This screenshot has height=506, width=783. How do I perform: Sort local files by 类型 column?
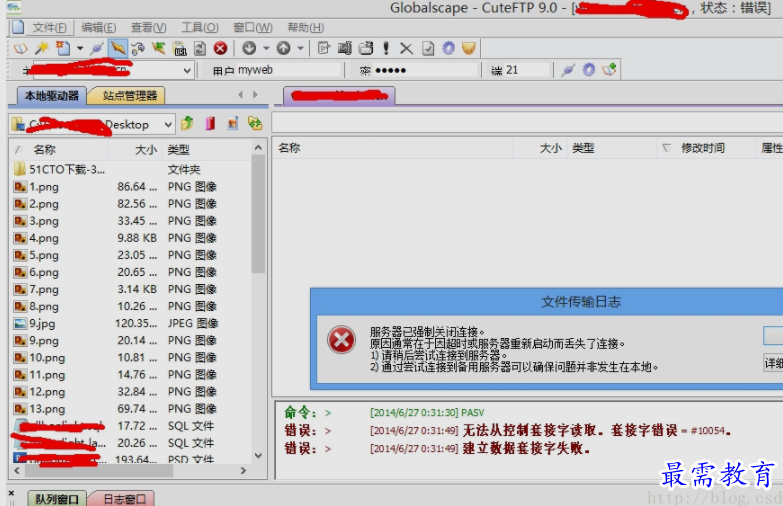(x=207, y=149)
